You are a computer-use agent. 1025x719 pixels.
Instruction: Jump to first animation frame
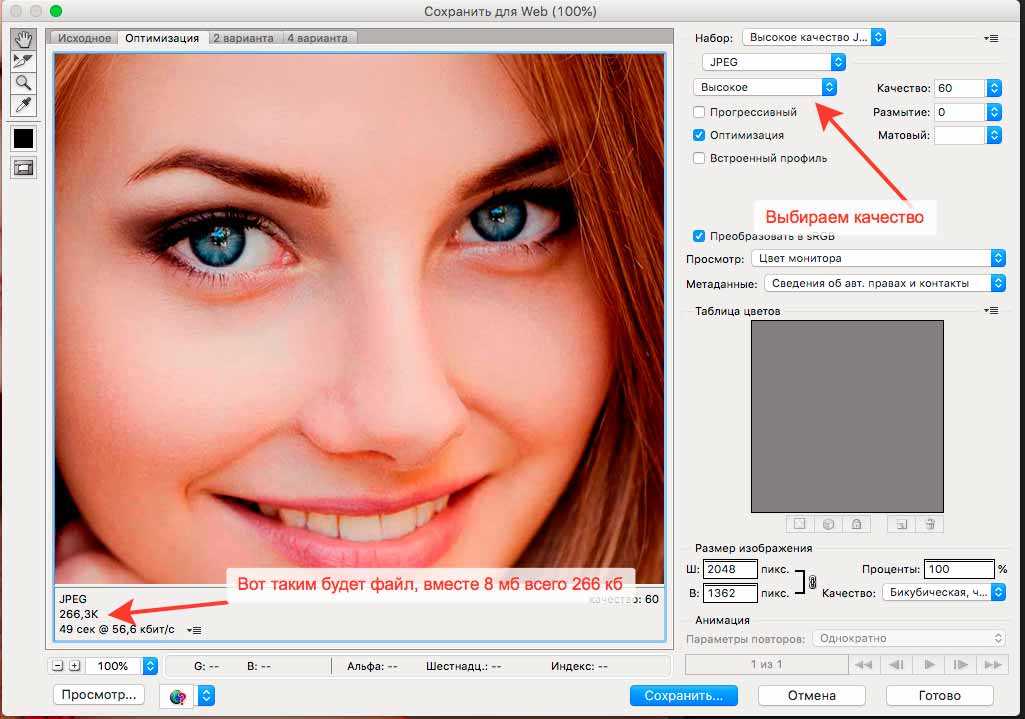(864, 665)
